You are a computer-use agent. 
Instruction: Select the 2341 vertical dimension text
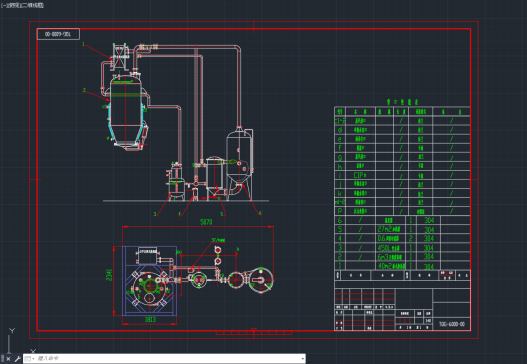pyautogui.click(x=109, y=275)
